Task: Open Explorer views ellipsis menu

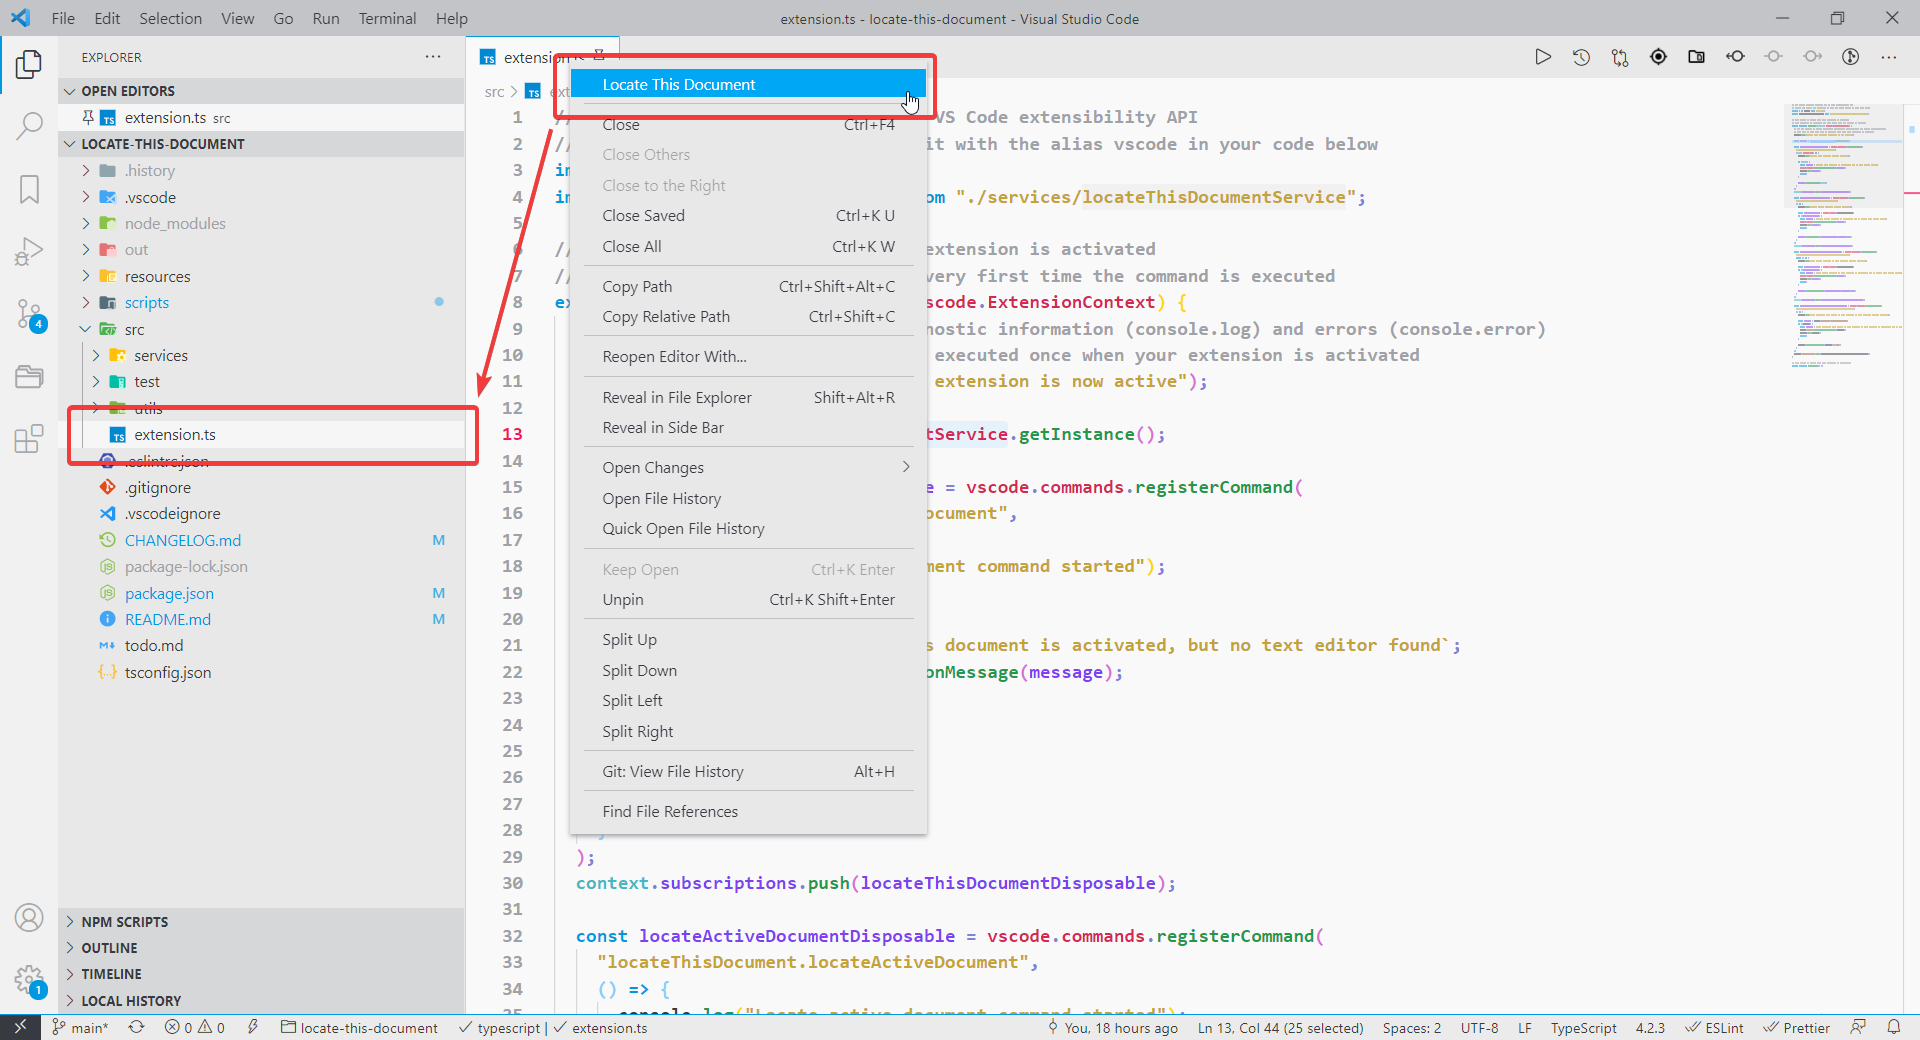Action: click(433, 57)
